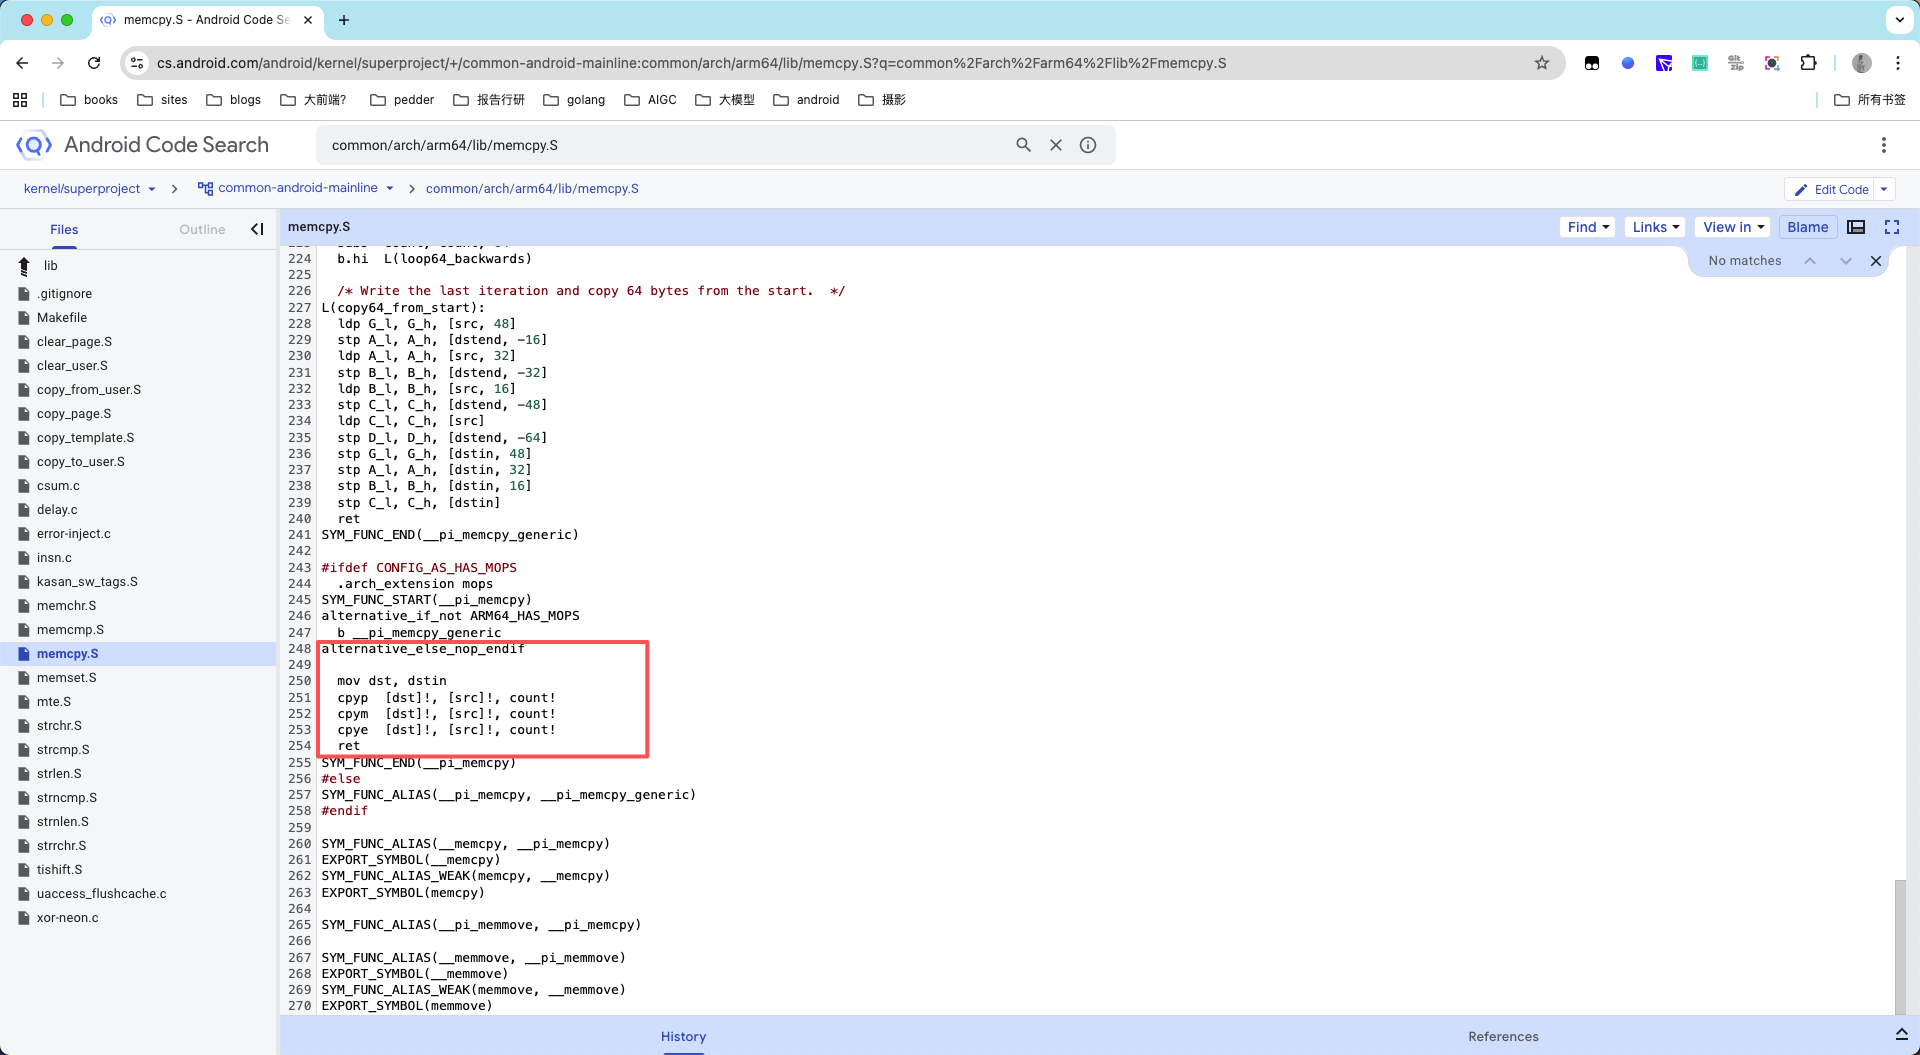Open the android bookmarks folder
1920x1055 pixels.
point(806,100)
